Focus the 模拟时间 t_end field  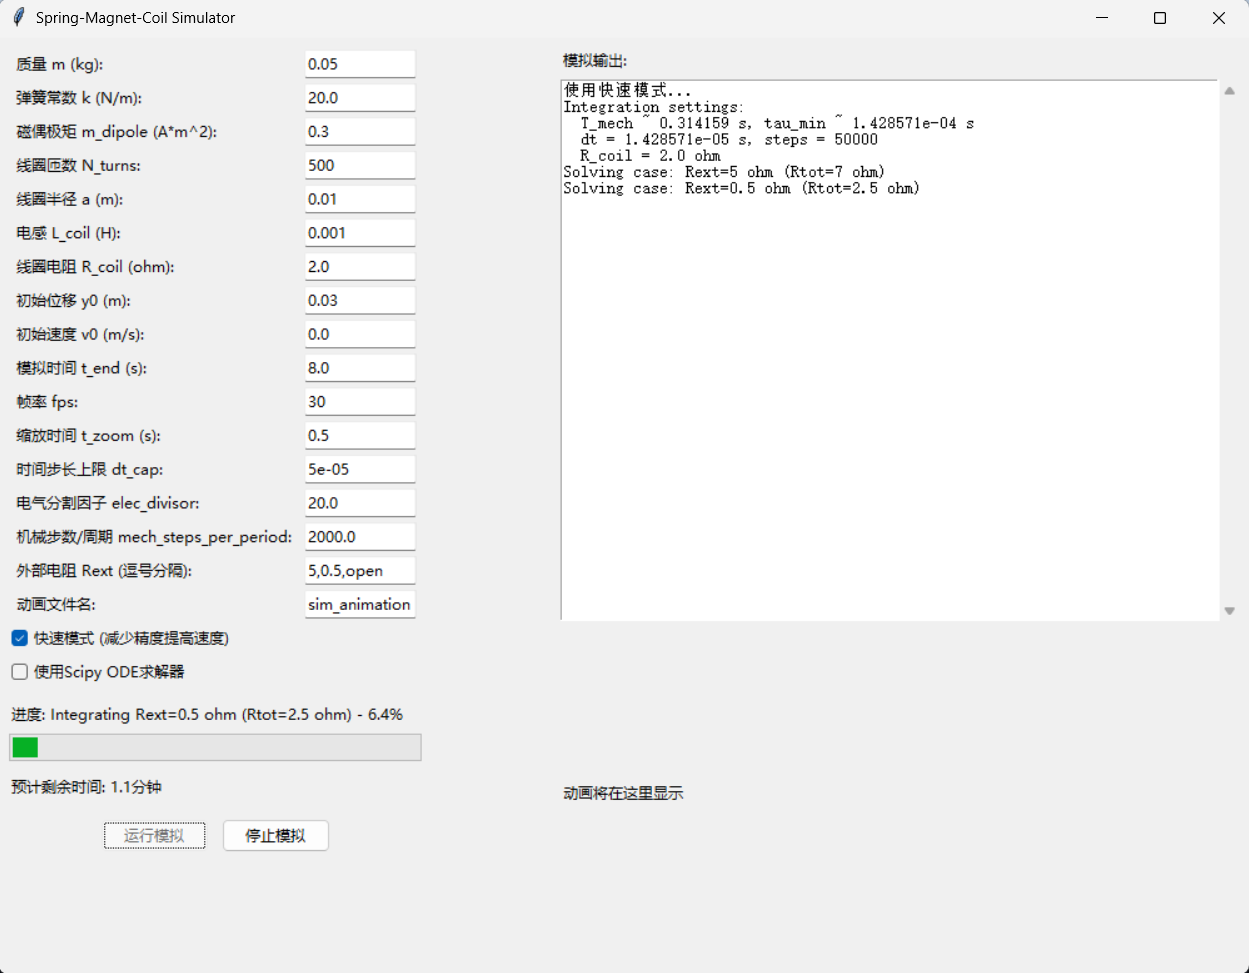coord(360,368)
